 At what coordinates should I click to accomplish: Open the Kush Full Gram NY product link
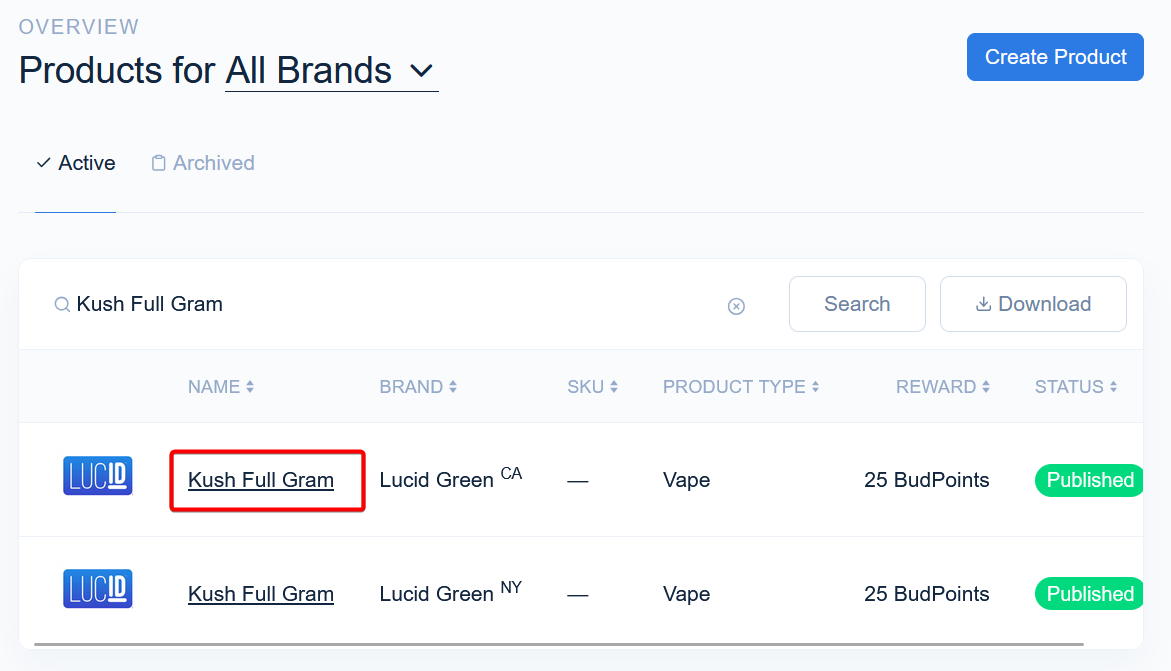tap(261, 594)
